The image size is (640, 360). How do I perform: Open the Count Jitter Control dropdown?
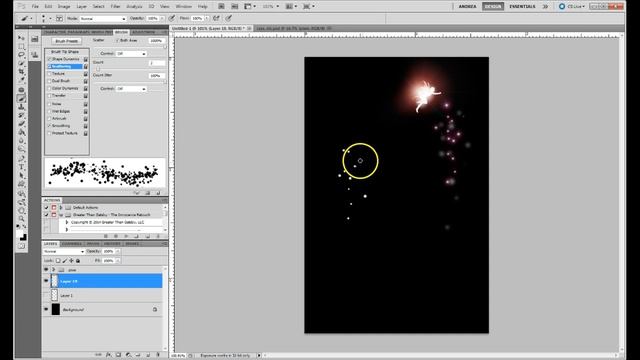(131, 89)
